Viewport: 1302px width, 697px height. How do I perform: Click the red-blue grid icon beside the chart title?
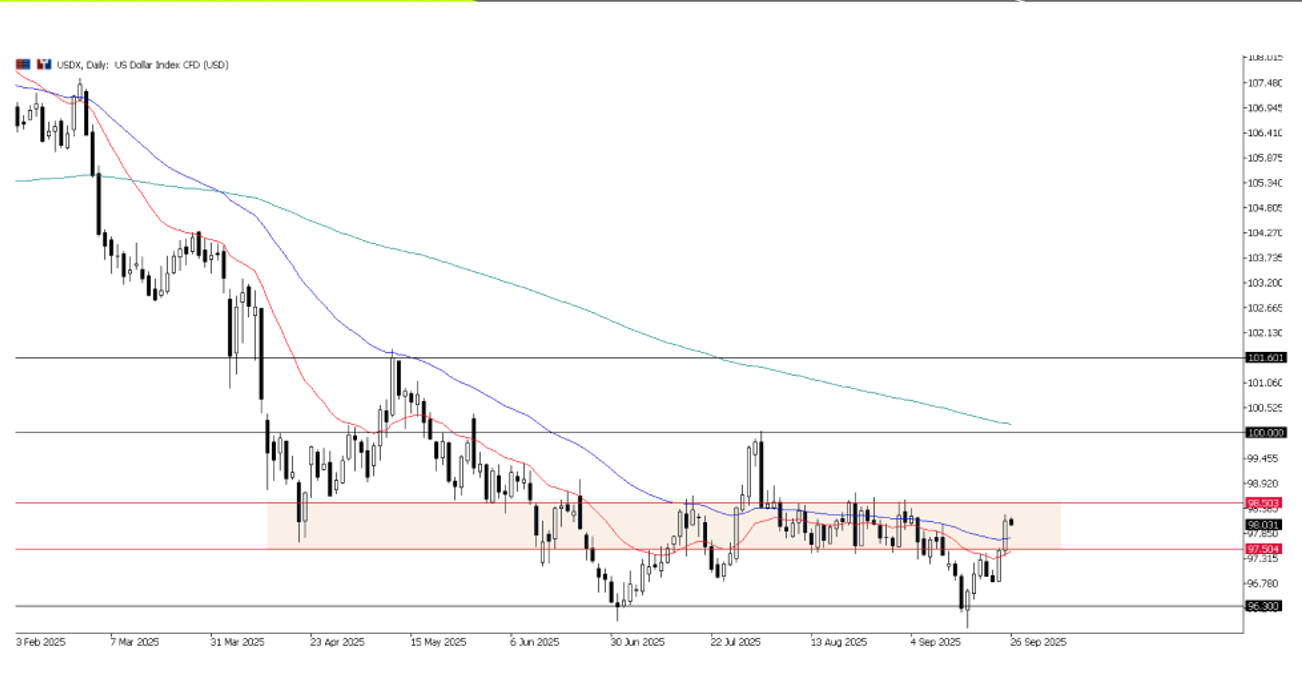(22, 64)
